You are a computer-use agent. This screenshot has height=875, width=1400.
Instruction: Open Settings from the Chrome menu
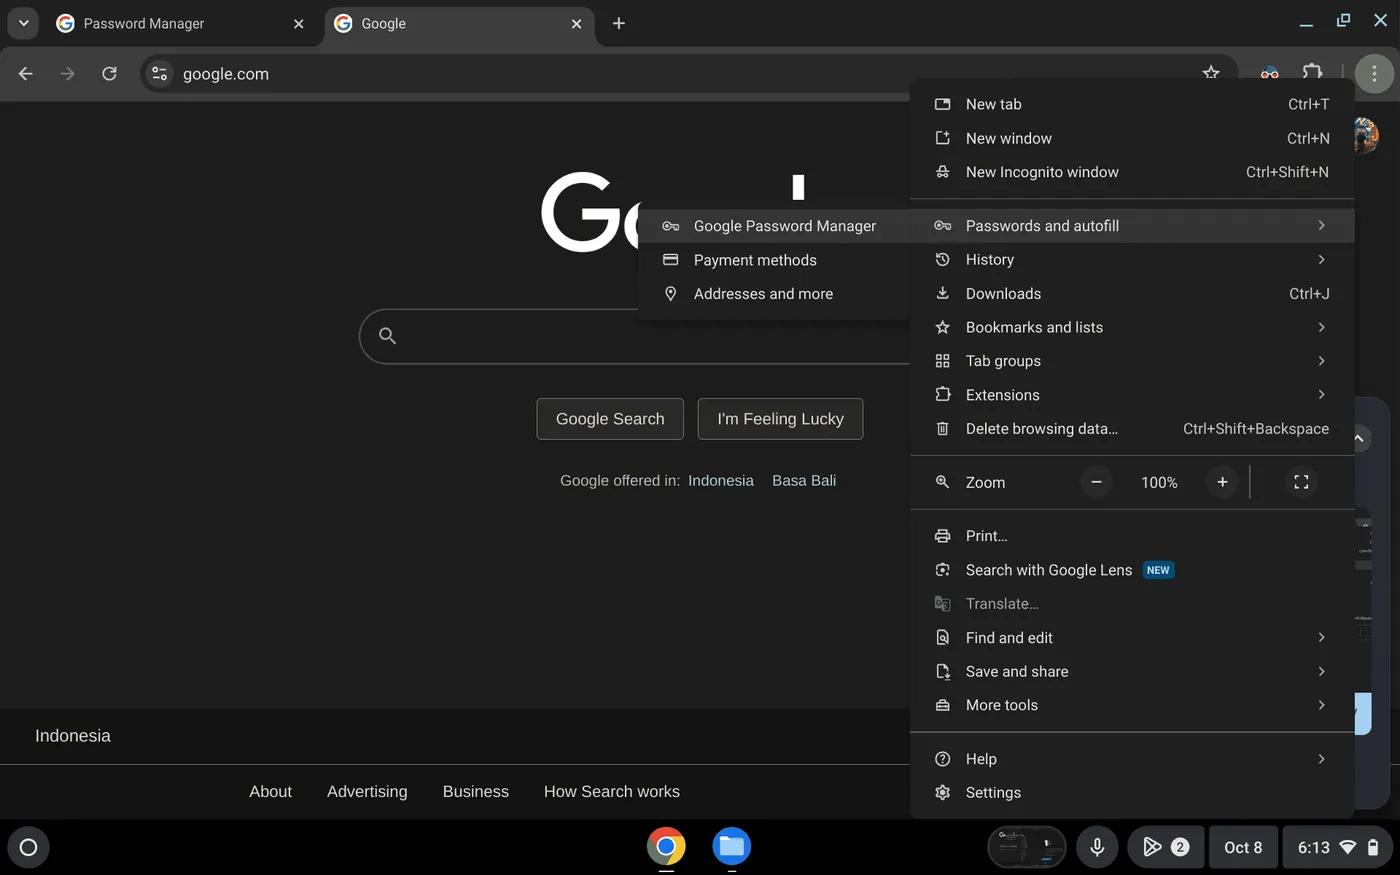pyautogui.click(x=1132, y=793)
